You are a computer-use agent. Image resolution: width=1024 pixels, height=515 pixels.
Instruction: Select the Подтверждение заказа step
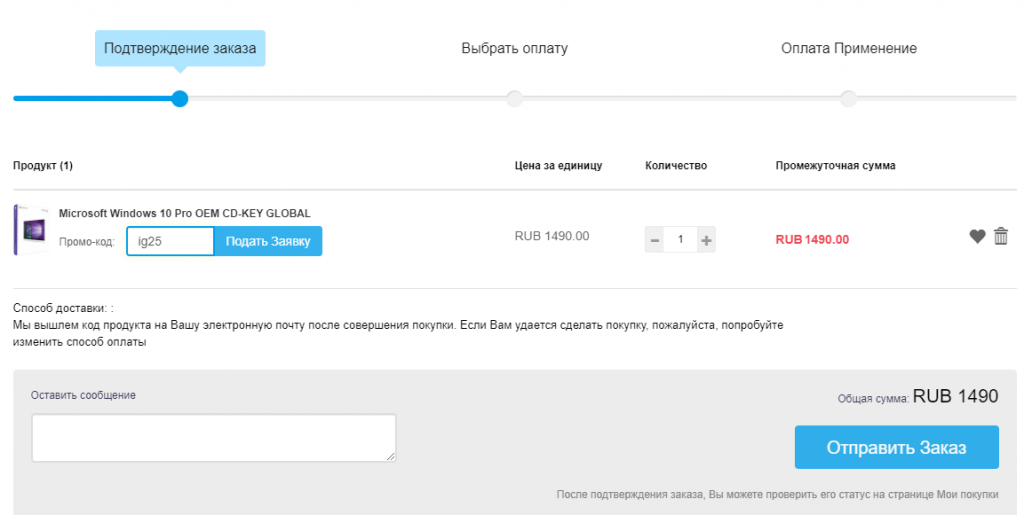pyautogui.click(x=180, y=48)
